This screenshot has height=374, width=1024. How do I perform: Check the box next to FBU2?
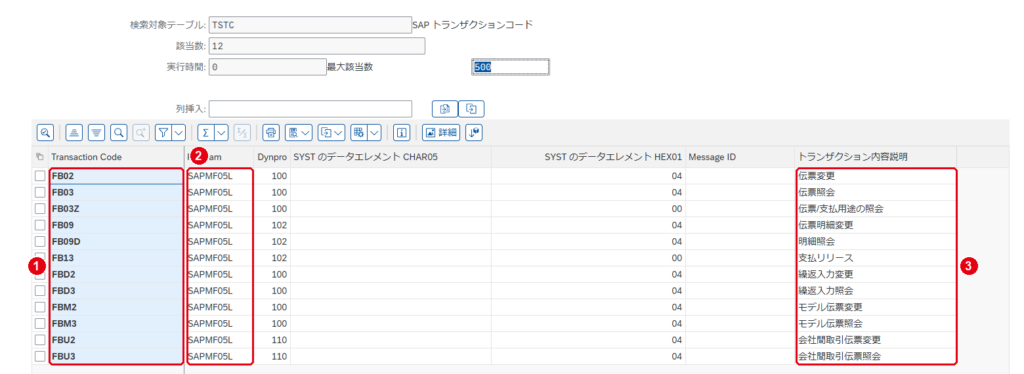[x=40, y=339]
